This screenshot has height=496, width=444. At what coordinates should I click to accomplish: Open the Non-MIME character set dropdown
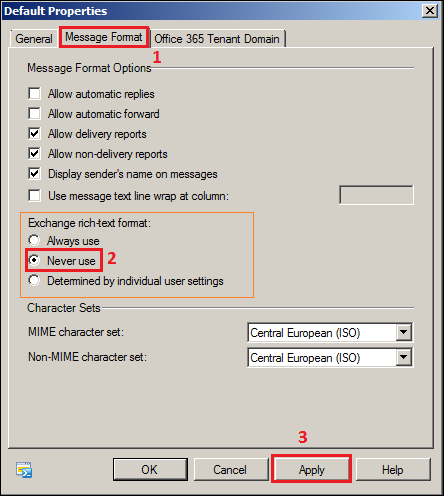pos(404,357)
